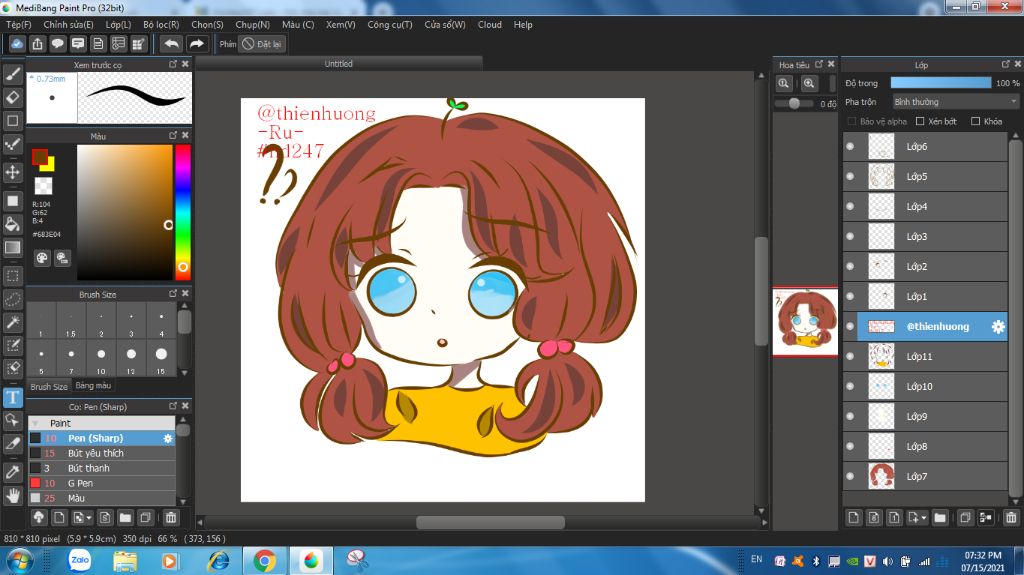
Task: Hide layer Lớp7
Action: click(x=850, y=476)
